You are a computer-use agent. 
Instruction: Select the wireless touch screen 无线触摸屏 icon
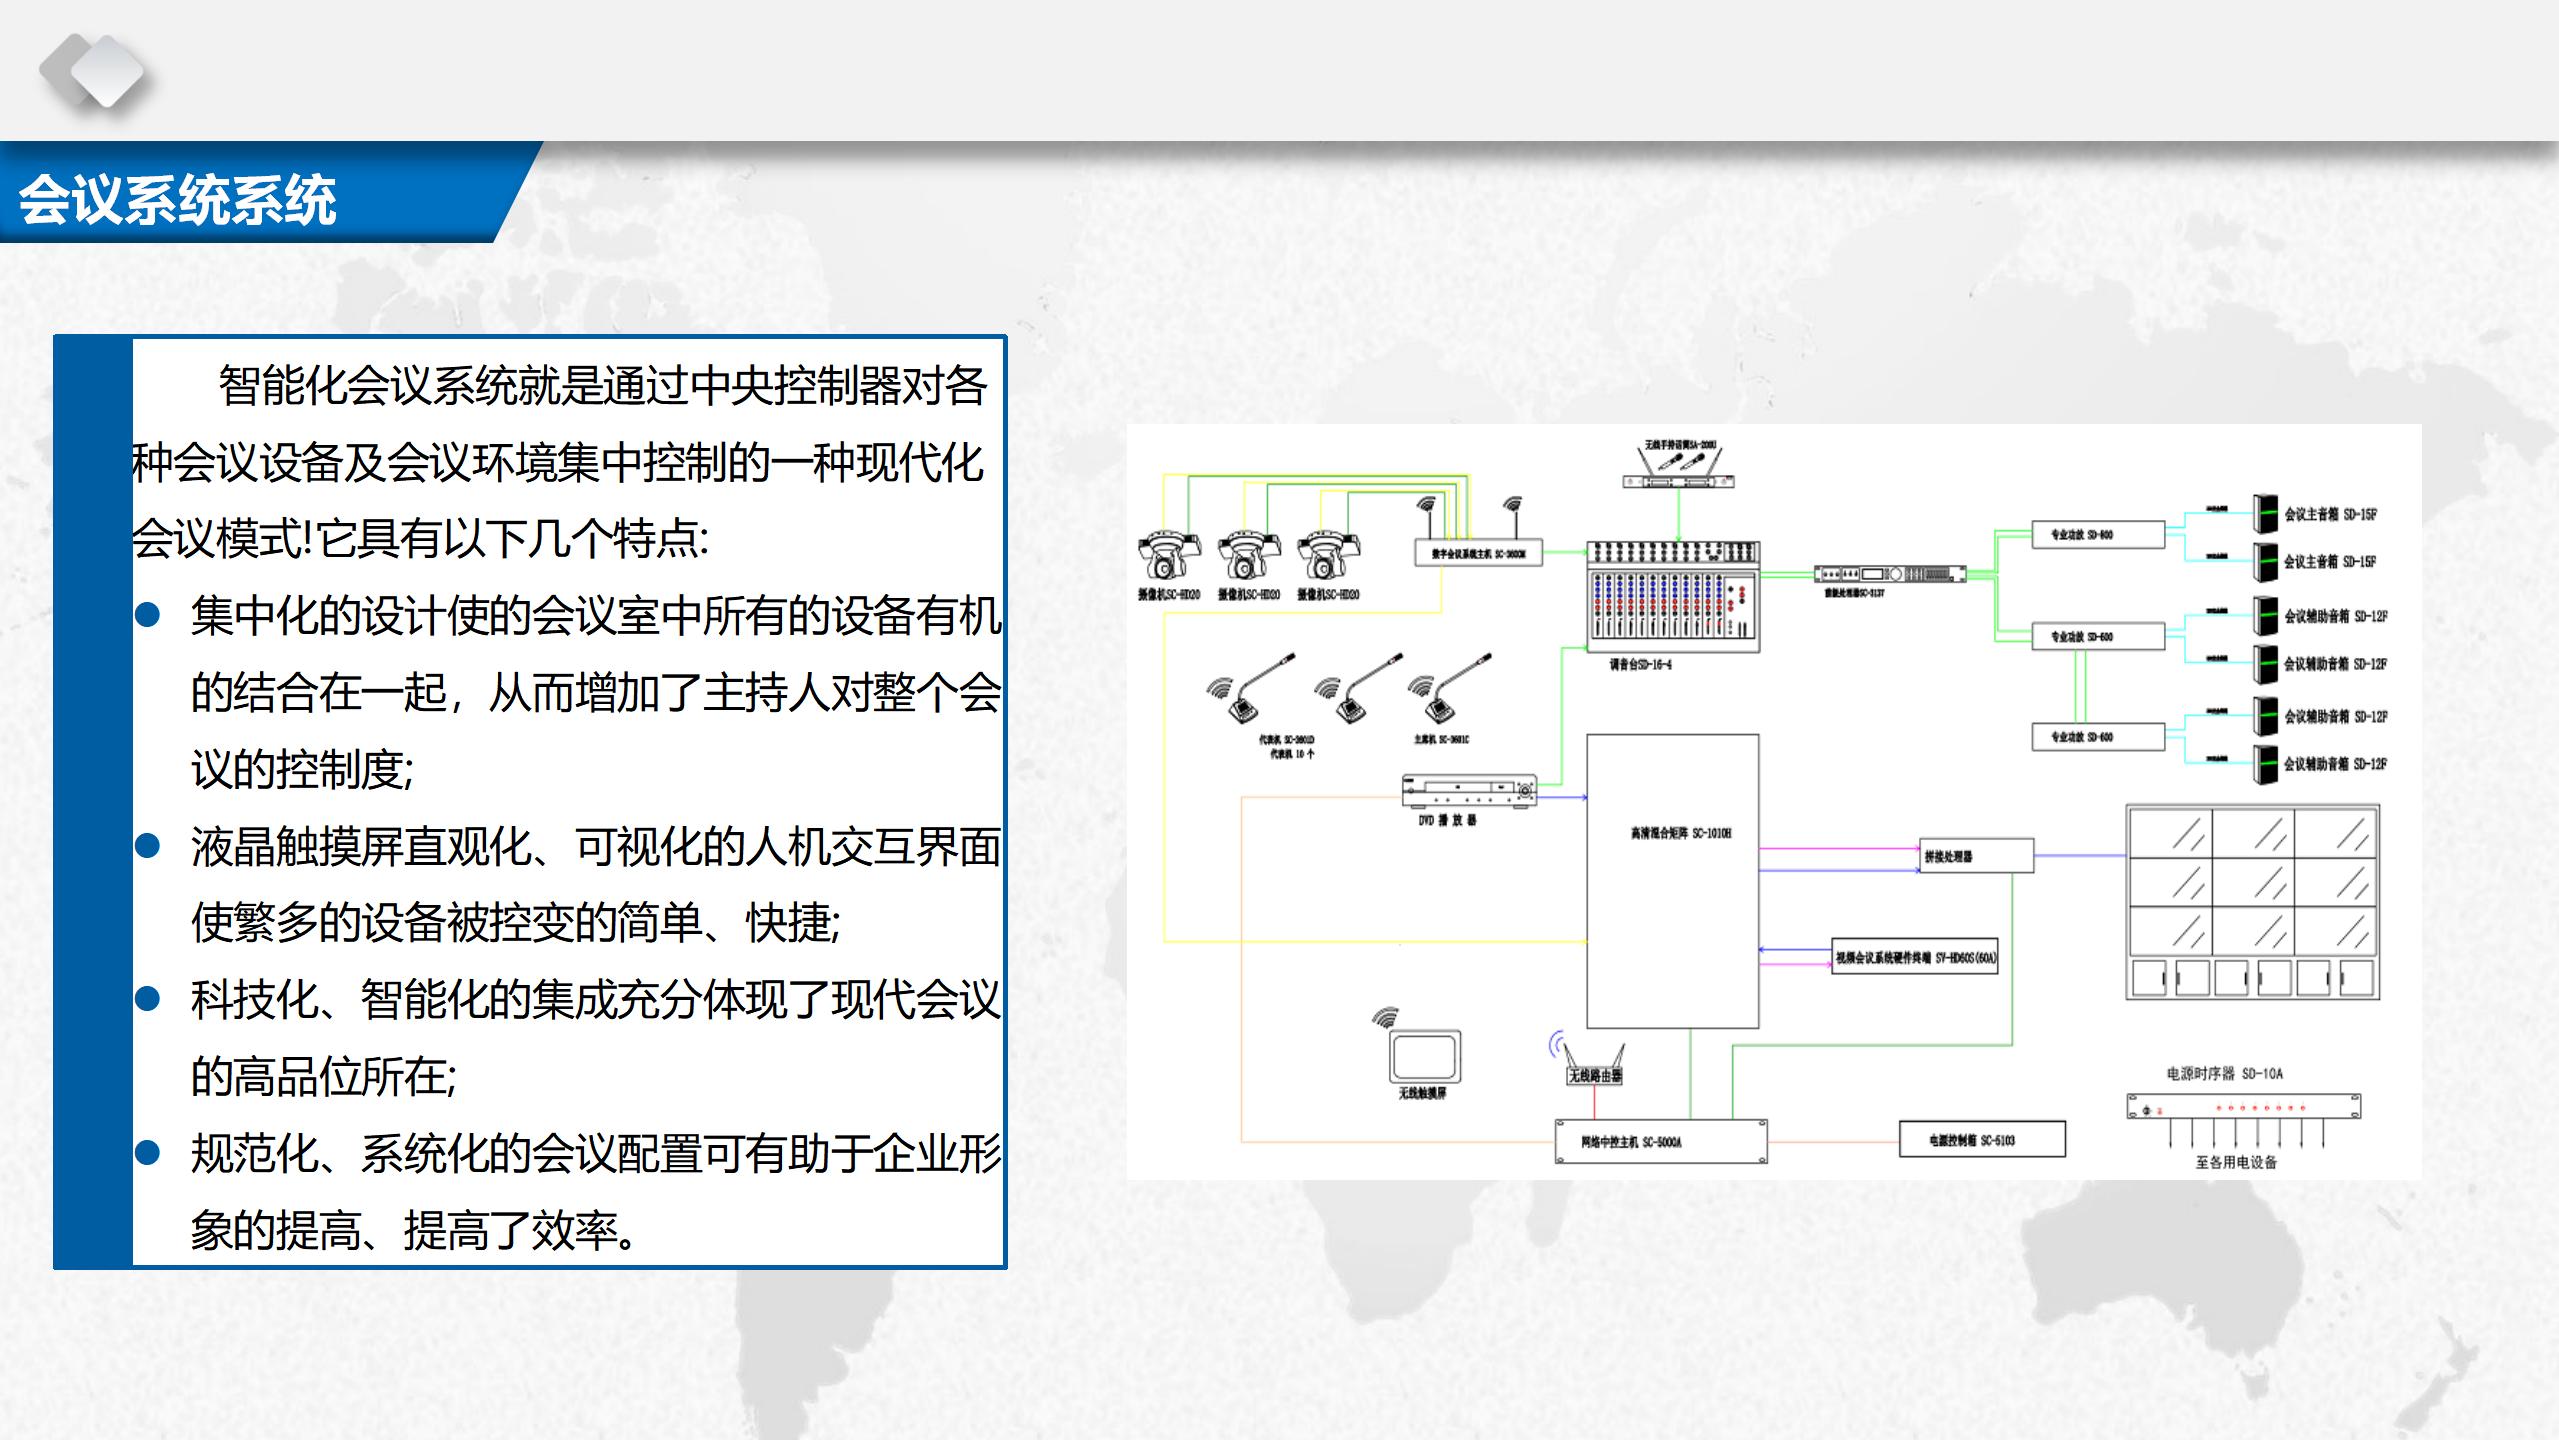(x=1424, y=1056)
